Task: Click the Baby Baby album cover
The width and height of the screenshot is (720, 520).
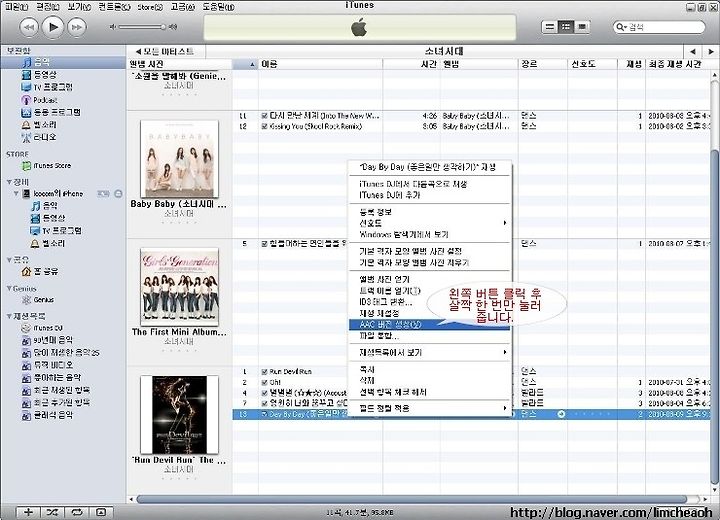Action: (180, 159)
